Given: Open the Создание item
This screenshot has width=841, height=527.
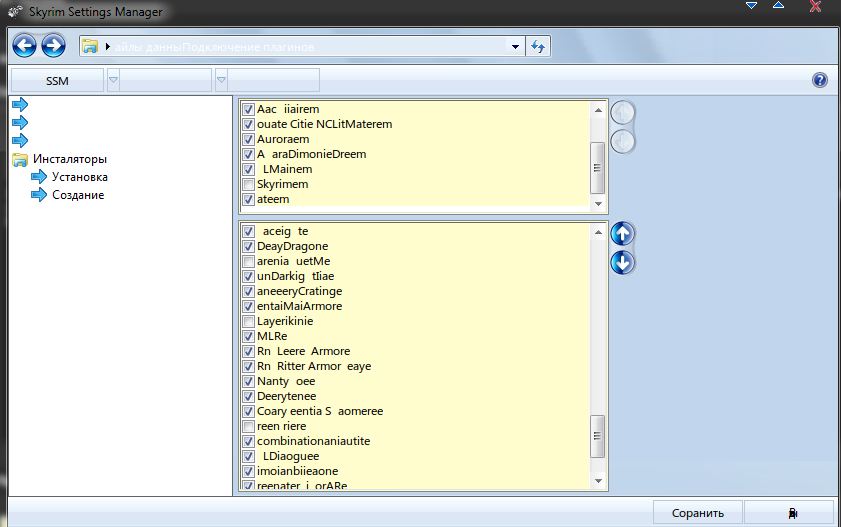Looking at the screenshot, I should pyautogui.click(x=78, y=195).
